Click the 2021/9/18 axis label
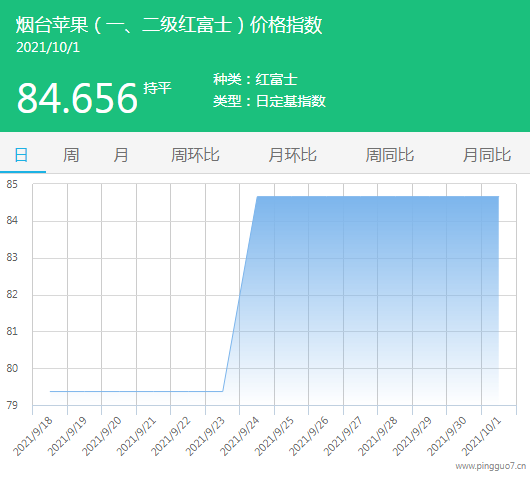Screen dimensions: 530x477 click(33, 436)
